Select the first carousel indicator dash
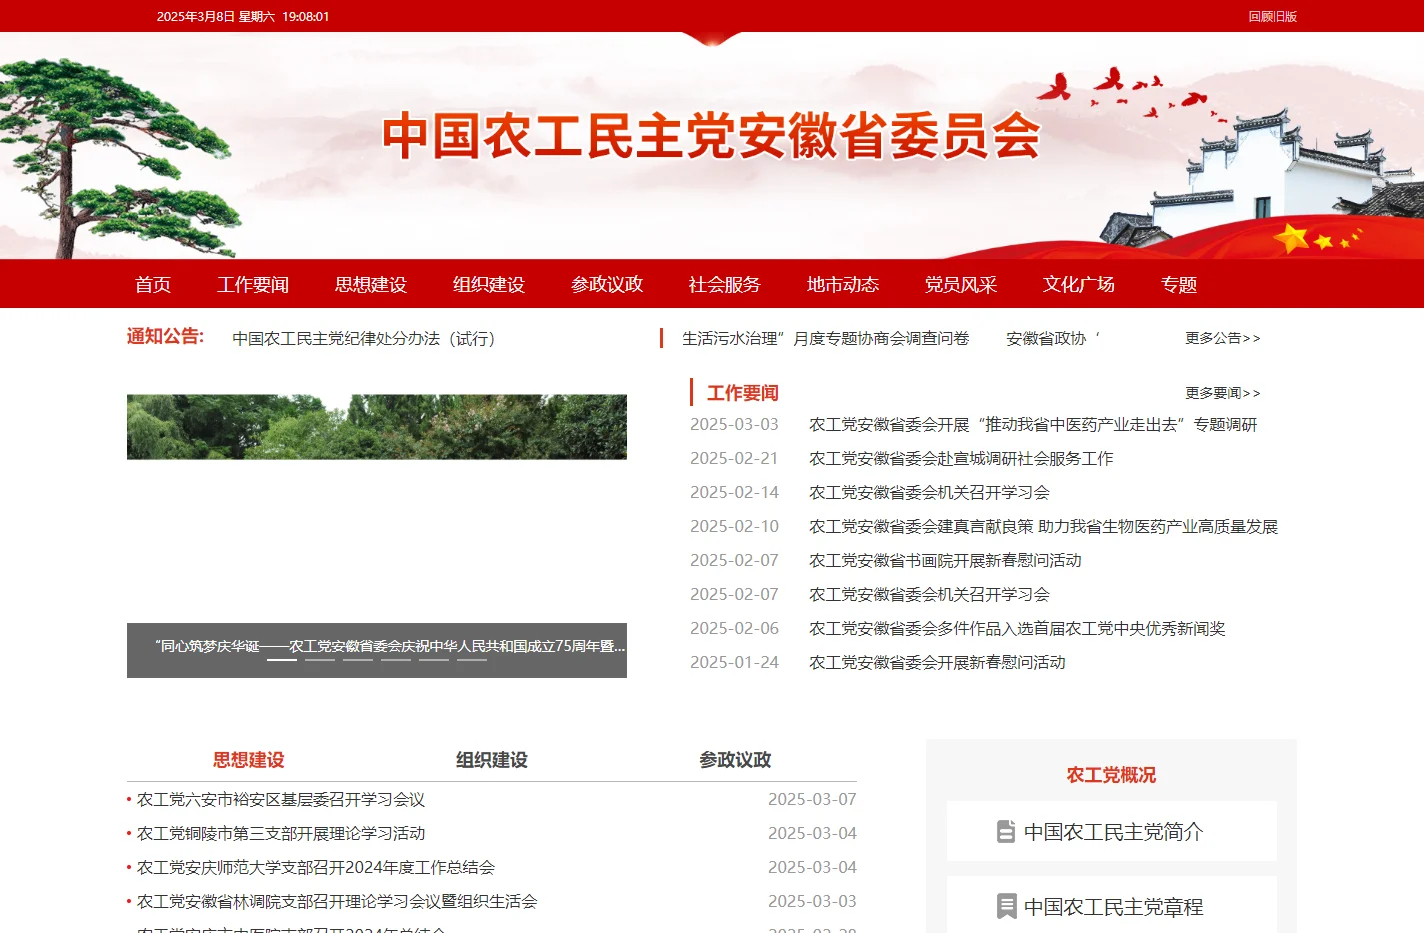Image resolution: width=1424 pixels, height=933 pixels. click(x=282, y=660)
